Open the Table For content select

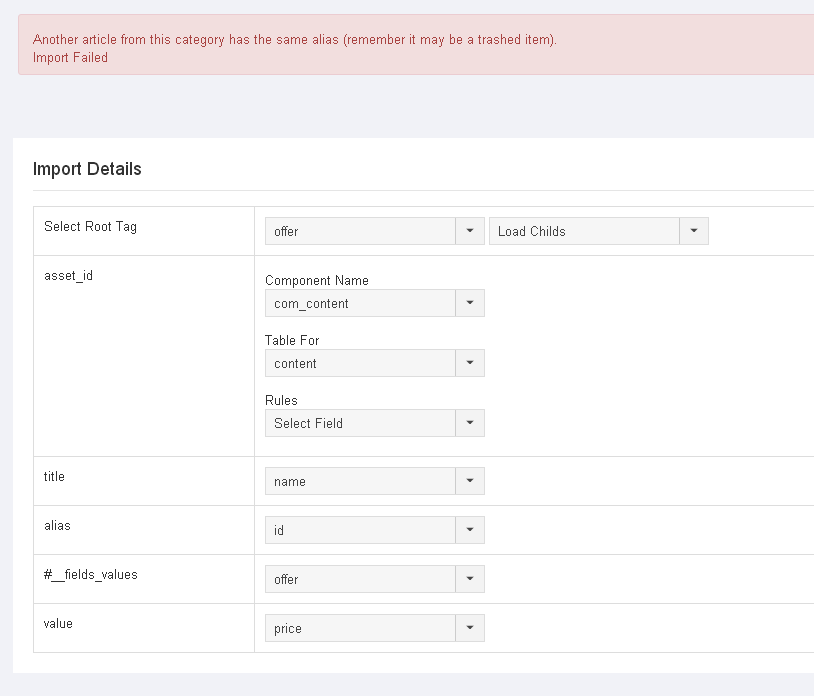(374, 363)
